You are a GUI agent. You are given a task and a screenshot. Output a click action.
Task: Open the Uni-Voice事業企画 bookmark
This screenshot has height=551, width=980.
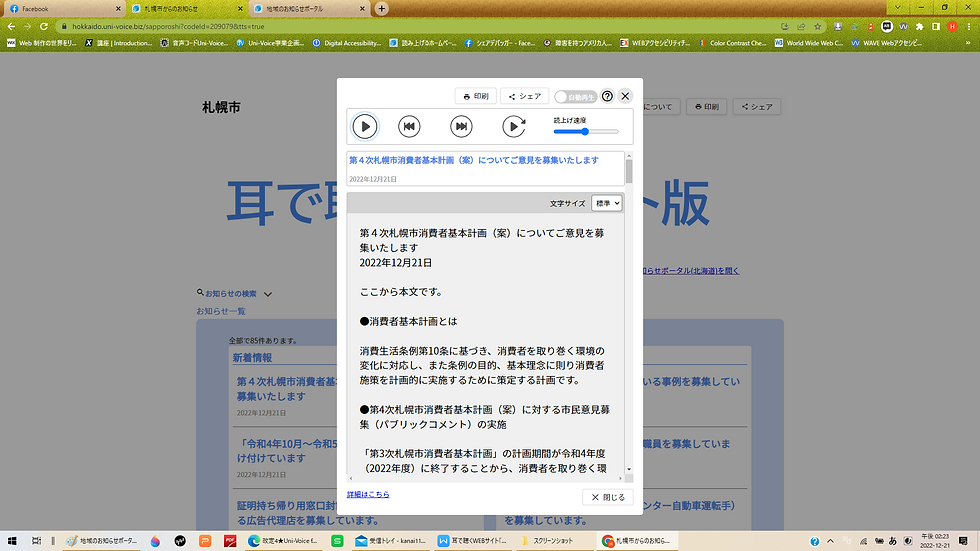point(270,43)
